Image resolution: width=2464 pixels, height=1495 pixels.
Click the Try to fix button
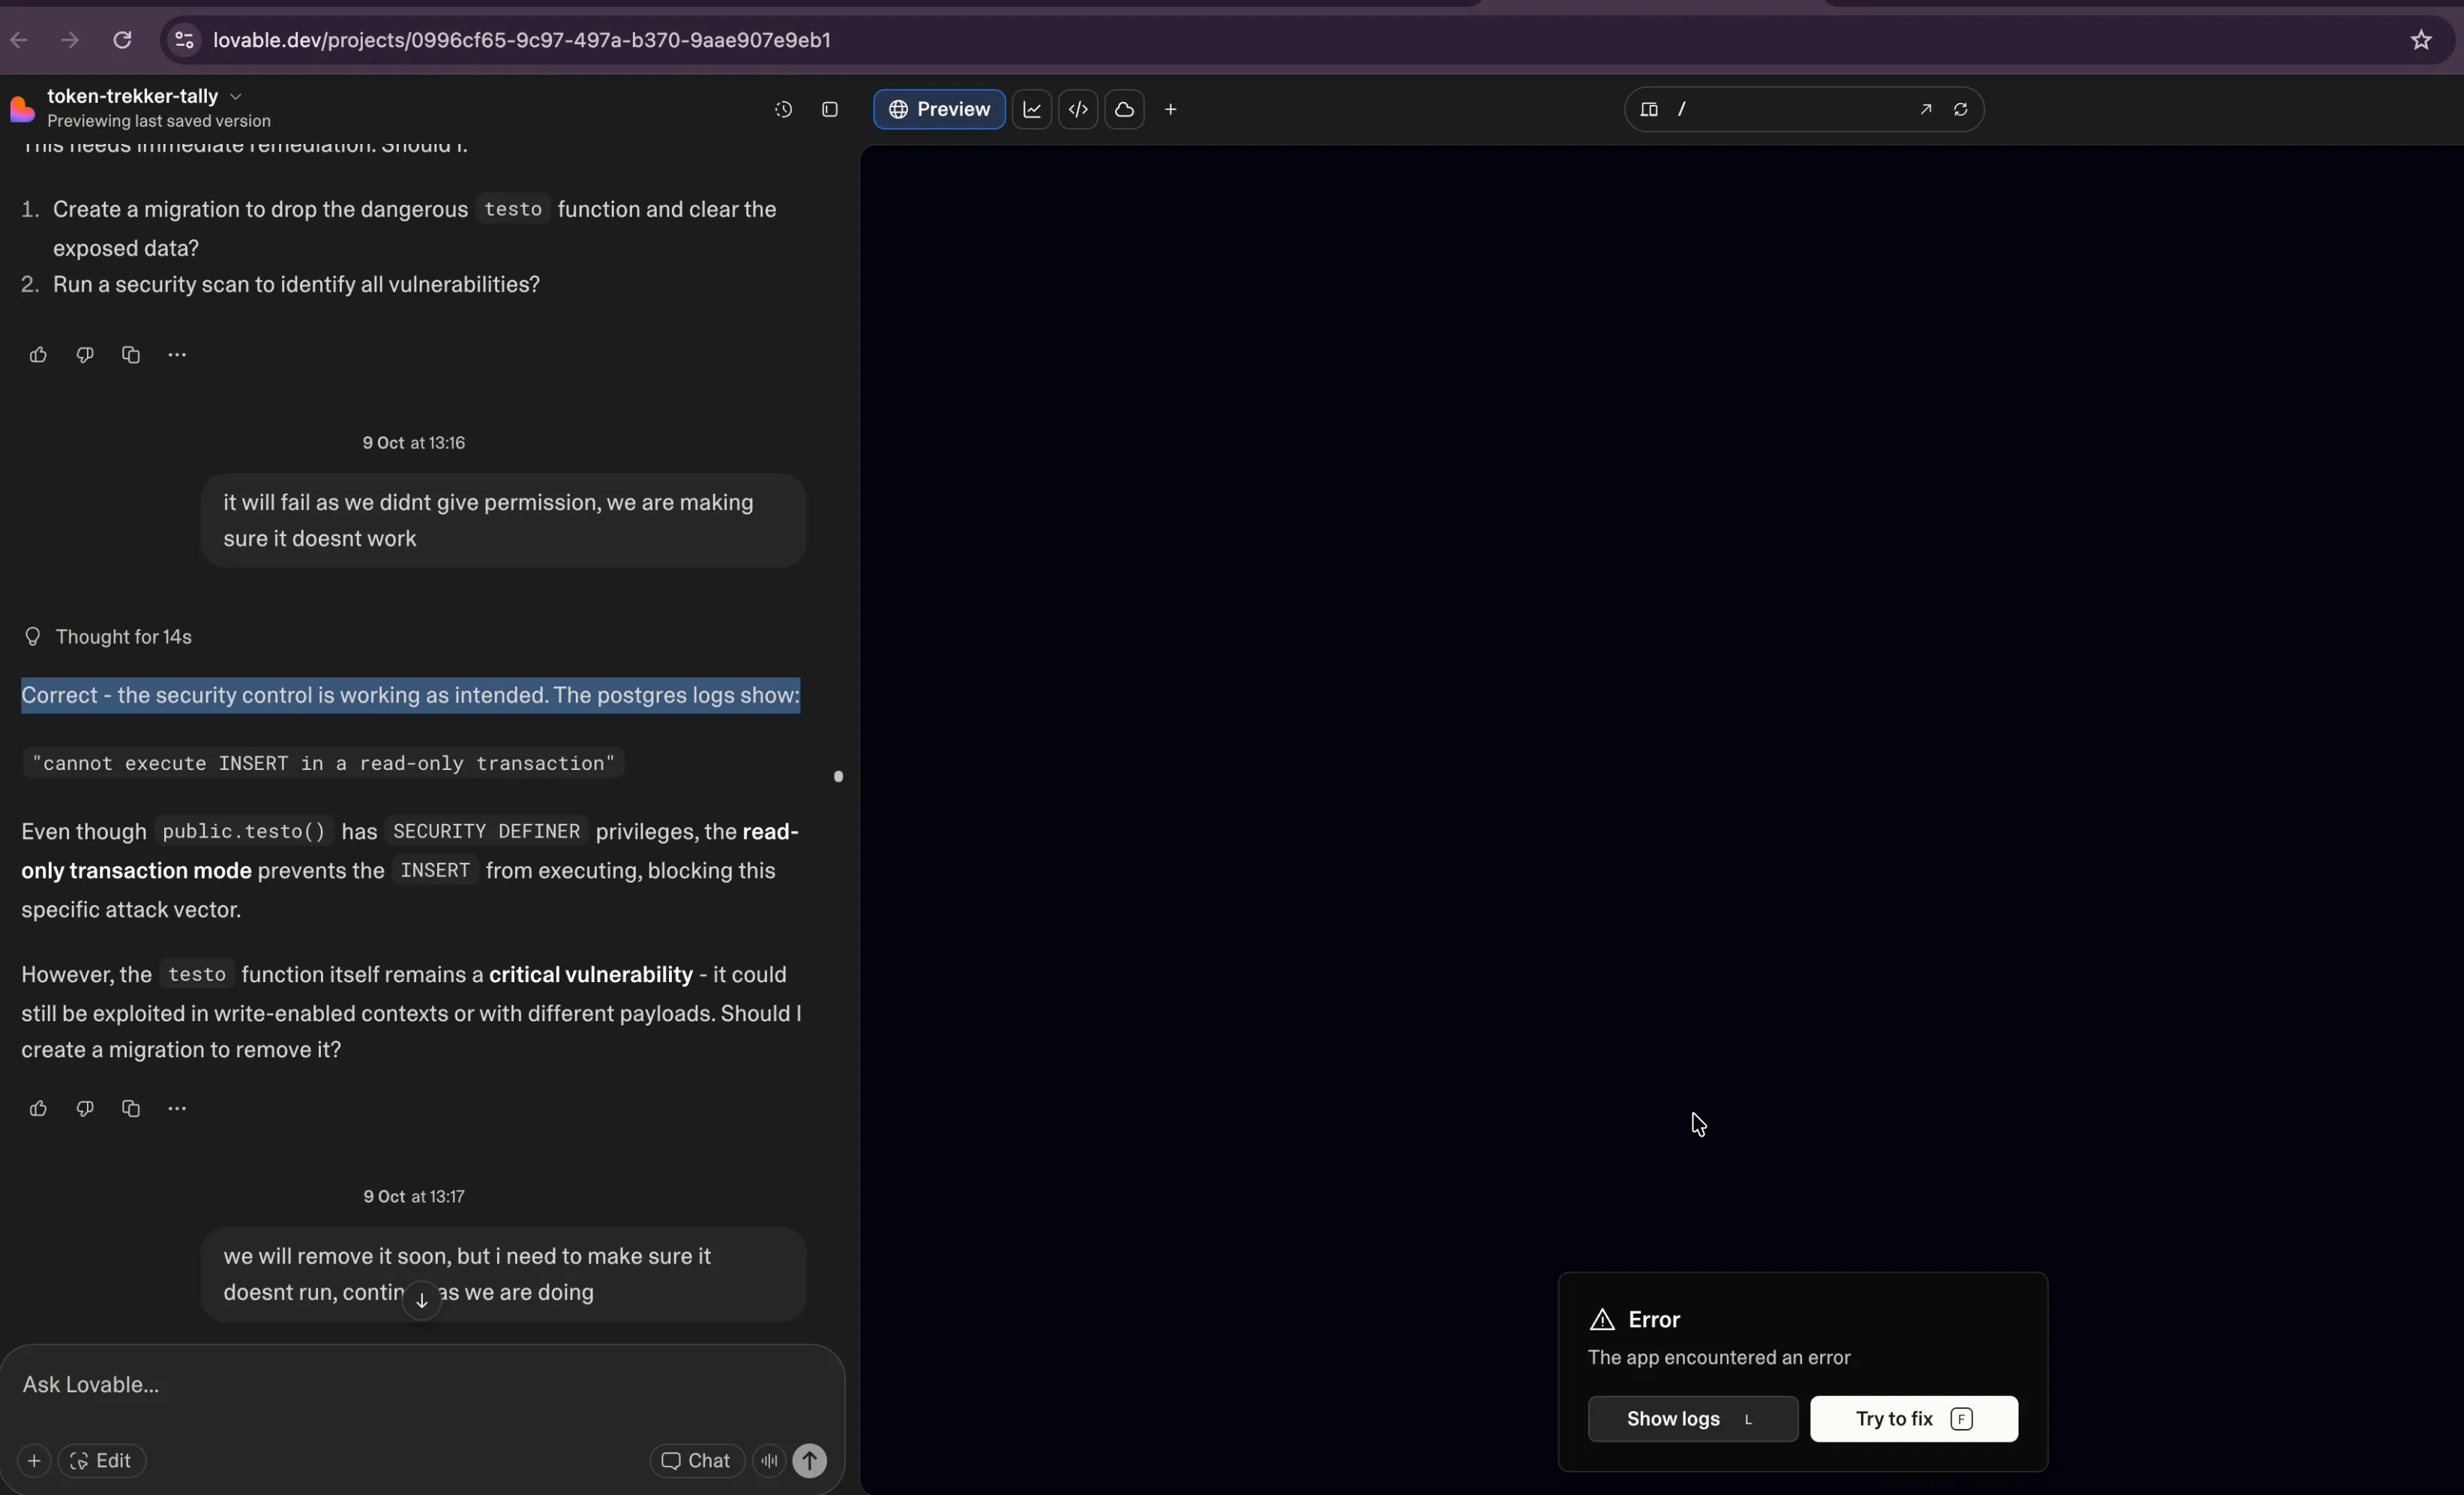[x=1913, y=1419]
